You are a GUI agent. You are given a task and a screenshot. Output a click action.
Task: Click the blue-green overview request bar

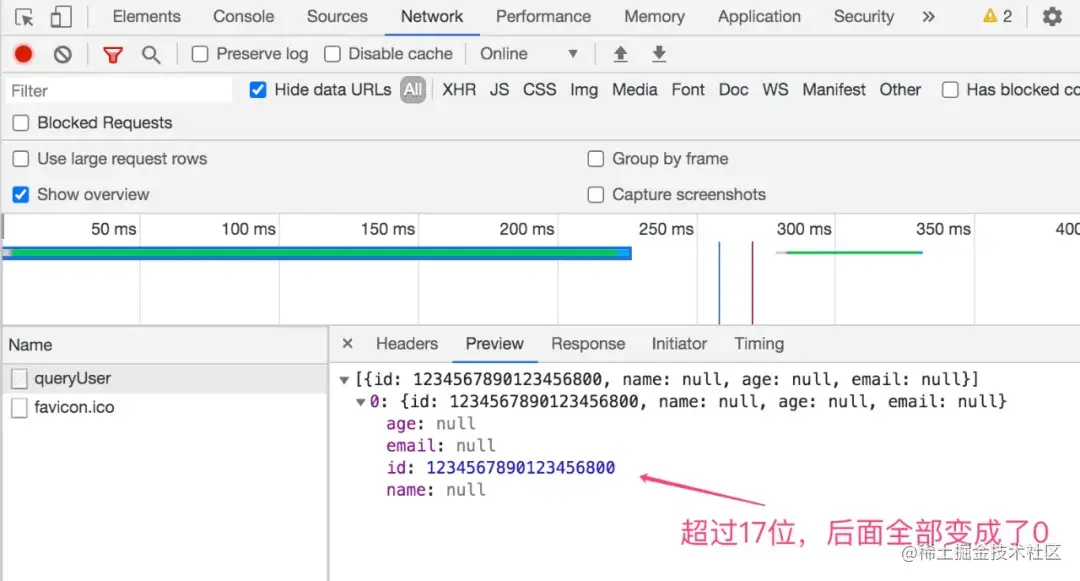[x=317, y=253]
